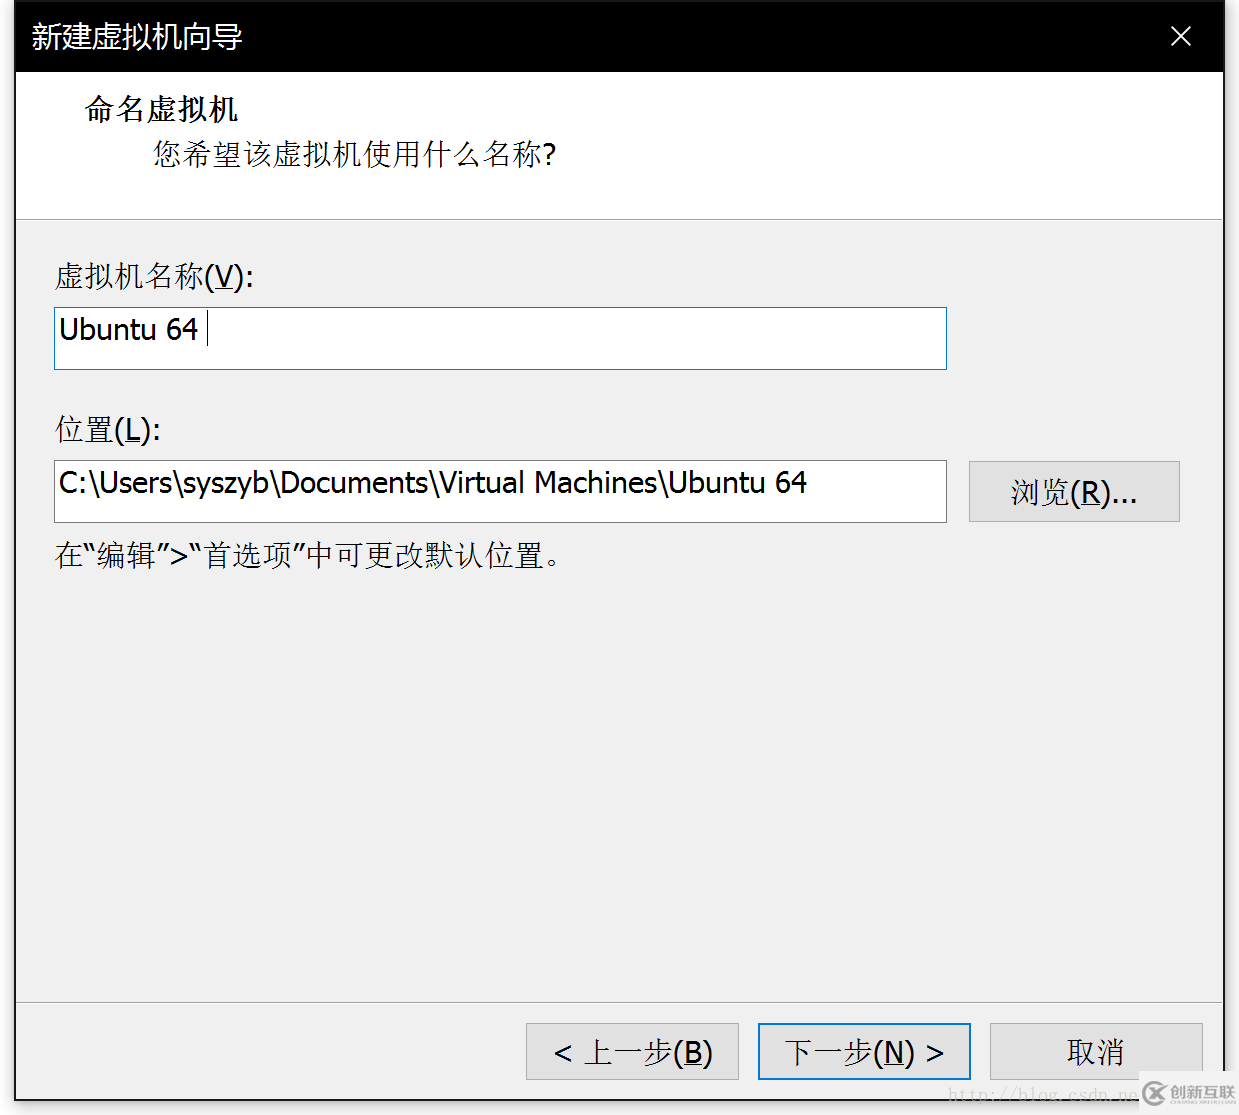This screenshot has height=1115, width=1239.
Task: Click the Ubuntu 64 name text
Action: click(x=128, y=330)
